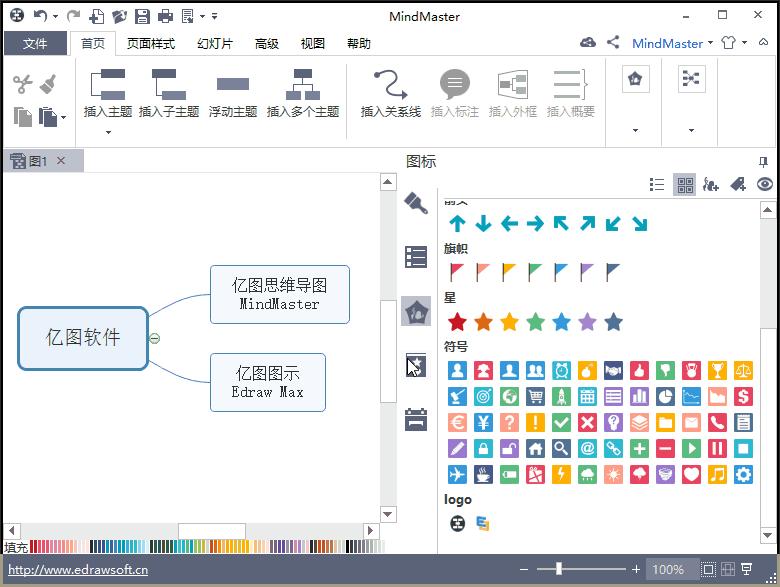Select the Floating Topic tool
The width and height of the screenshot is (780, 587).
click(x=233, y=84)
